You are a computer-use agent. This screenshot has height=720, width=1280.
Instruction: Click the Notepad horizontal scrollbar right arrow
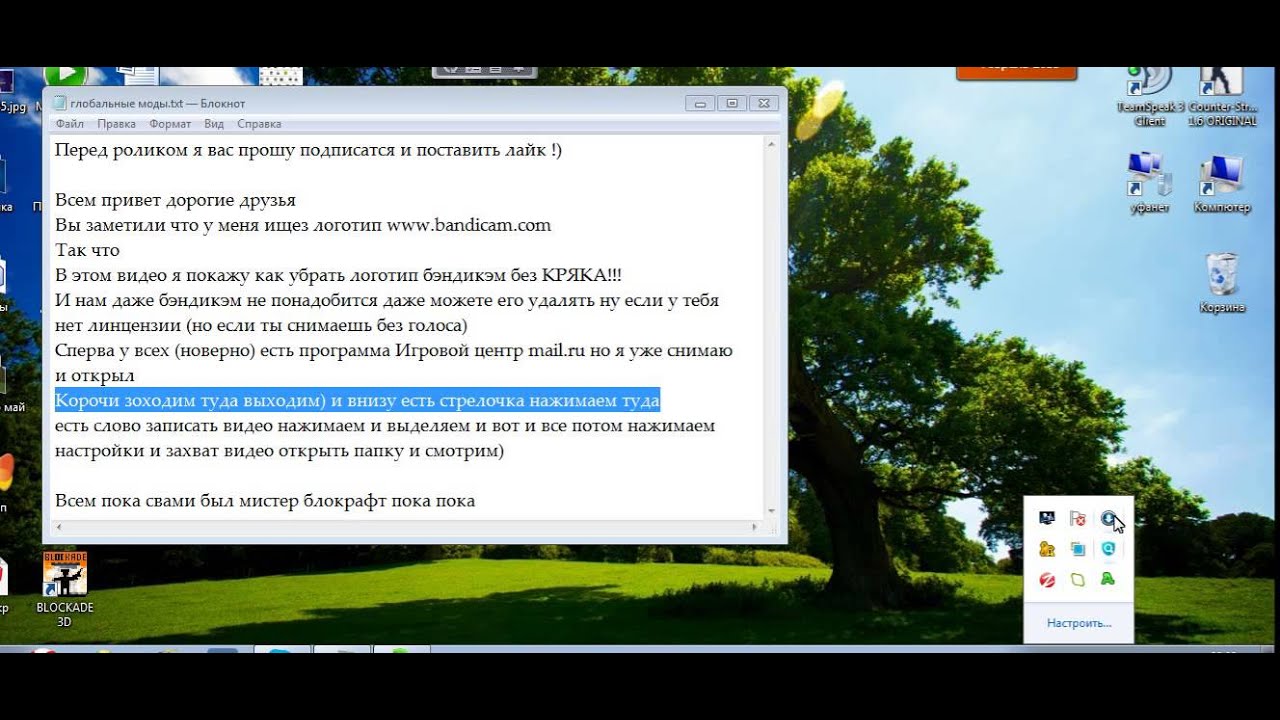tap(755, 526)
